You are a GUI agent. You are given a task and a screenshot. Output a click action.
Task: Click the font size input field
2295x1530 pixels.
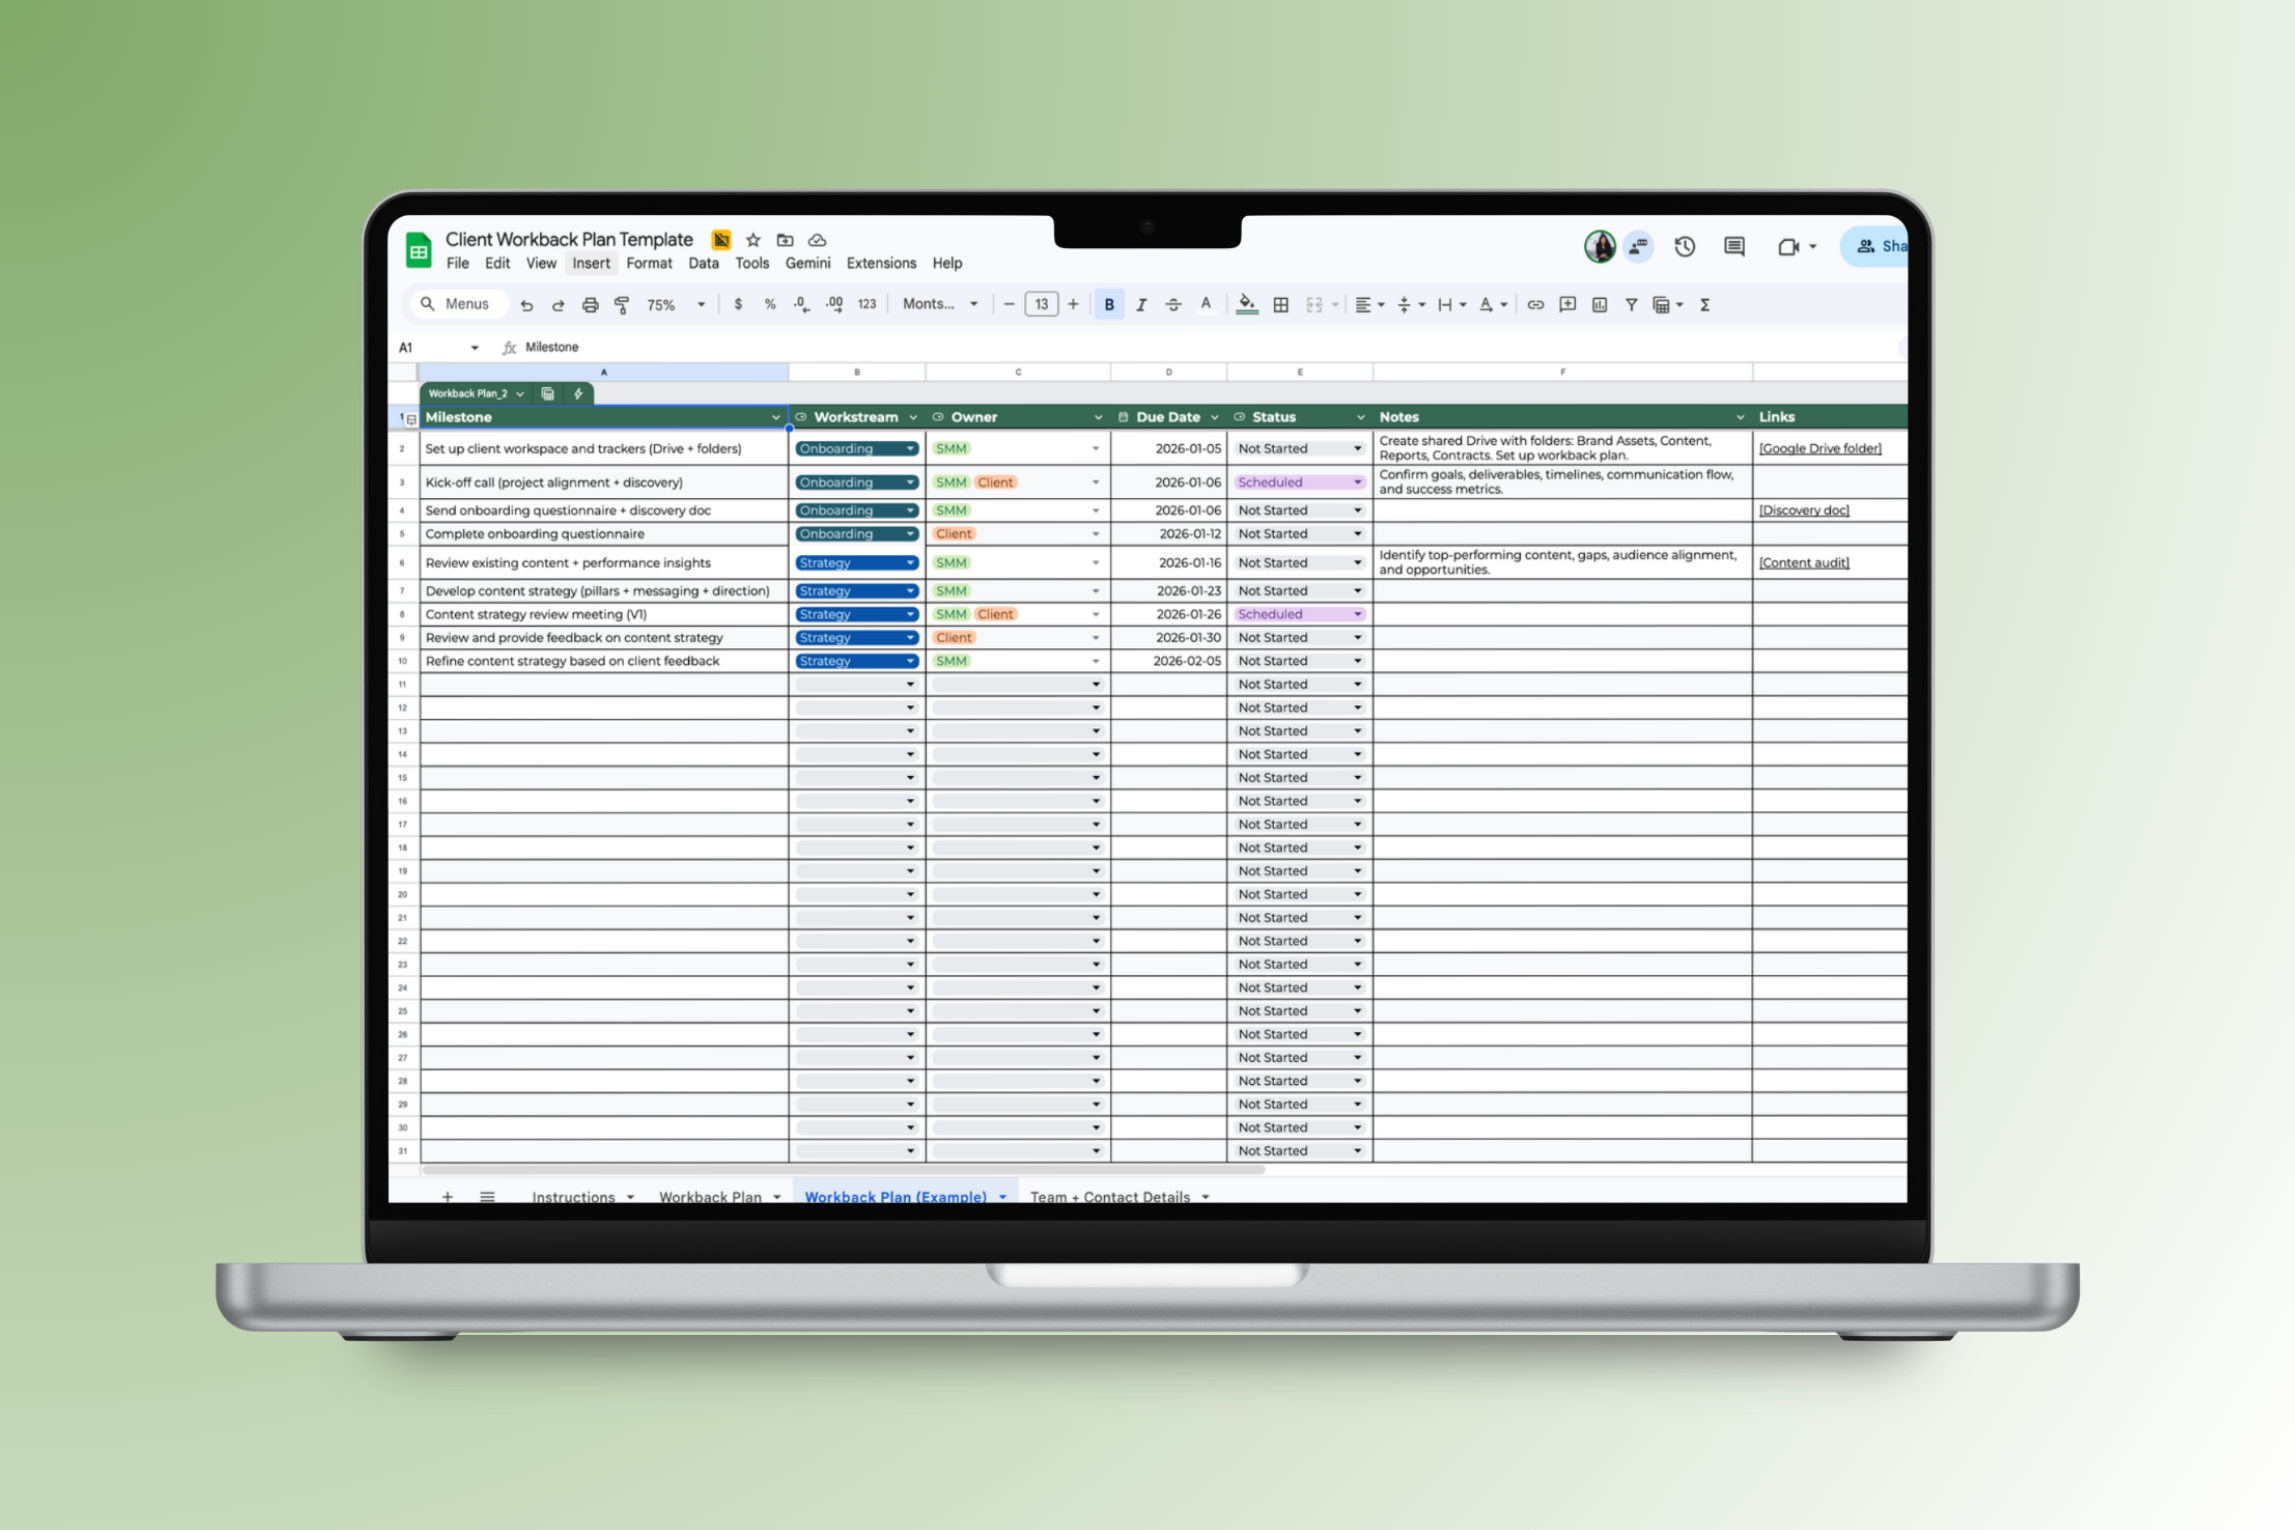point(1041,304)
